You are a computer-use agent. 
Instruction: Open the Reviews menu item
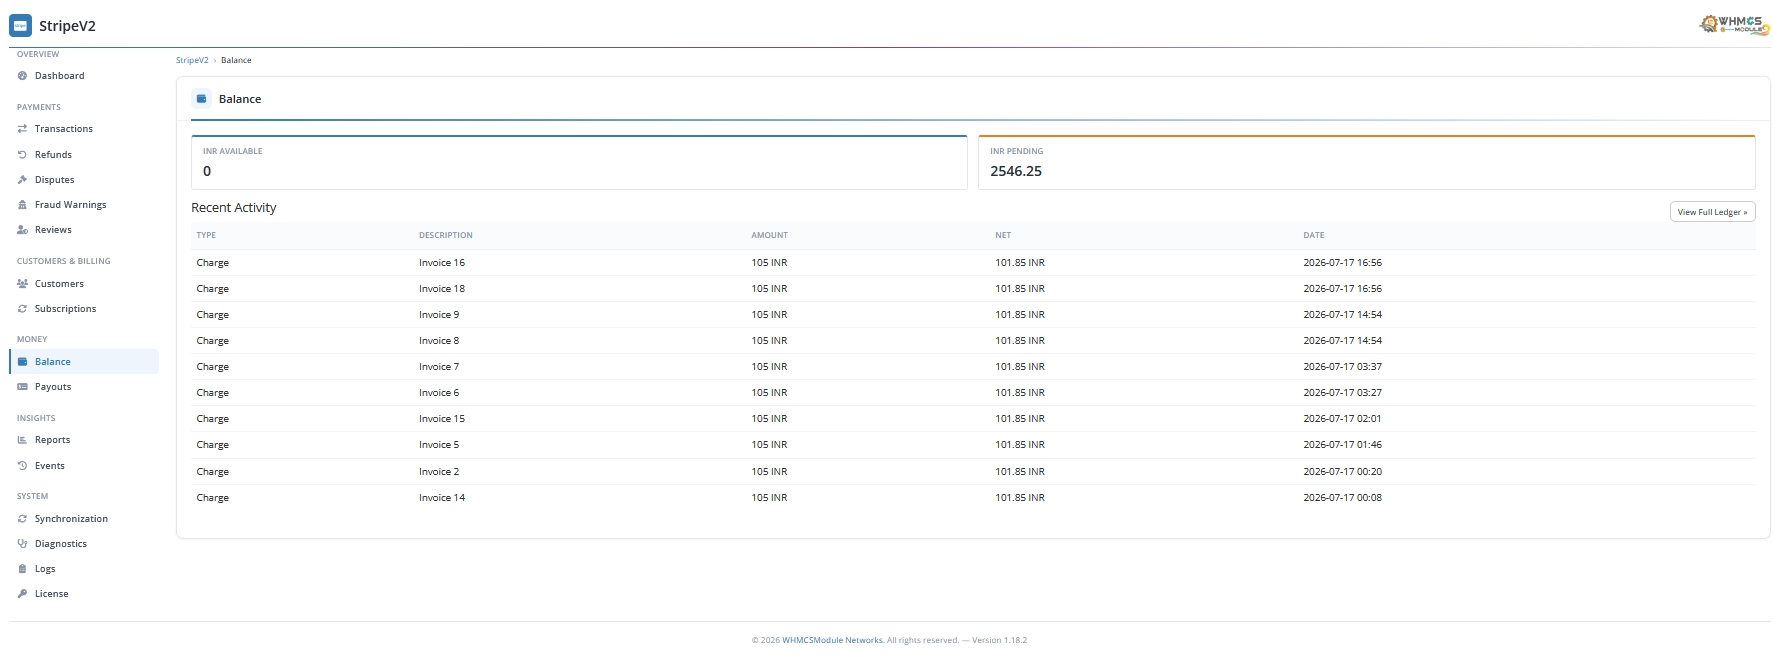(x=84, y=230)
